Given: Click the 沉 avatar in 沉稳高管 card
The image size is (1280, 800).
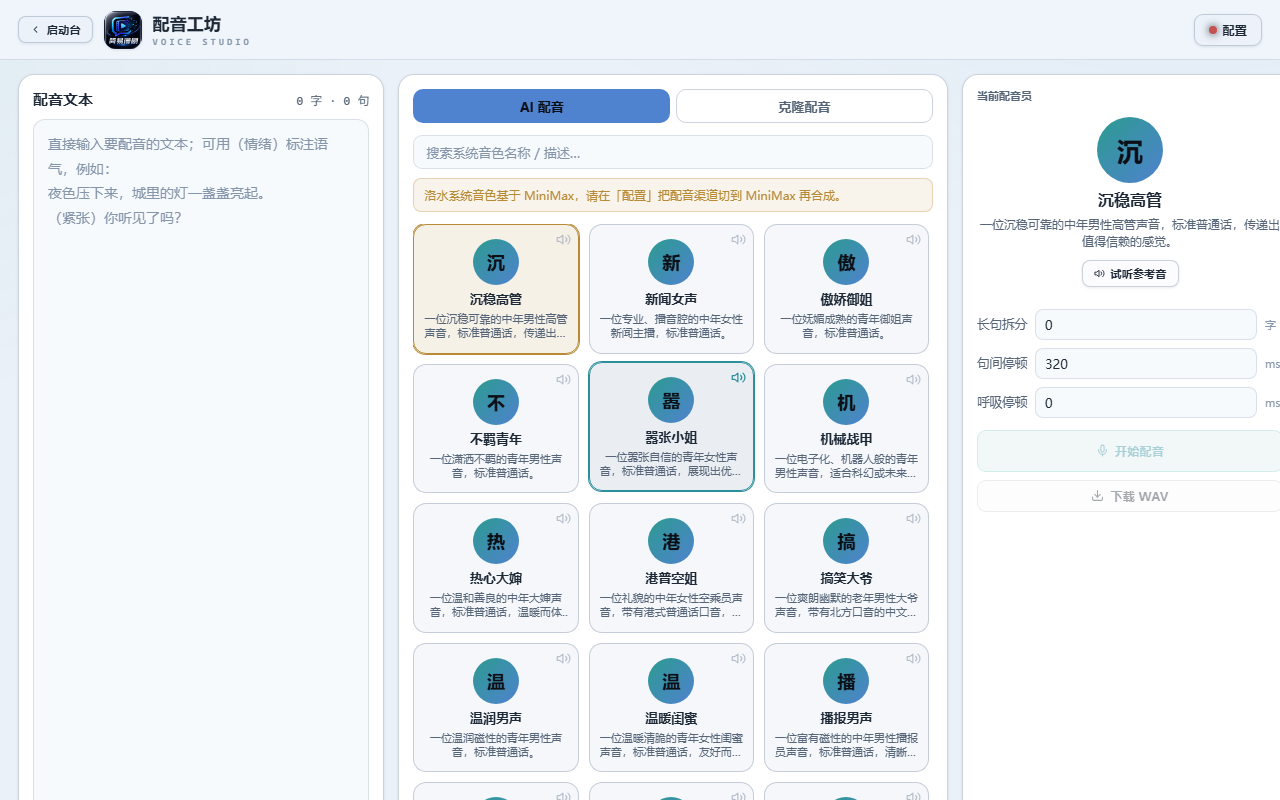Looking at the screenshot, I should pos(496,263).
